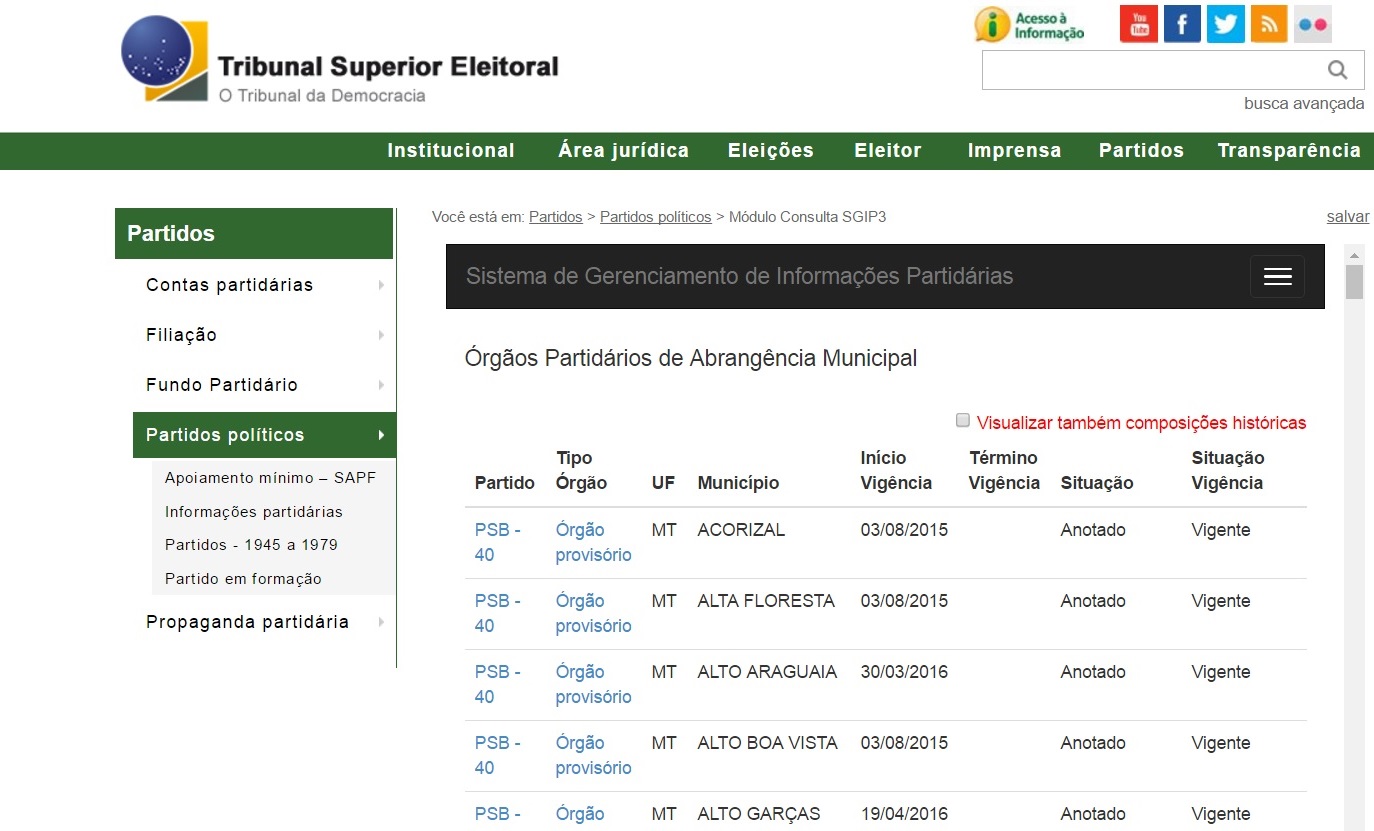
Task: Open Órgão provisório link for ACORIZAL
Action: pos(594,542)
